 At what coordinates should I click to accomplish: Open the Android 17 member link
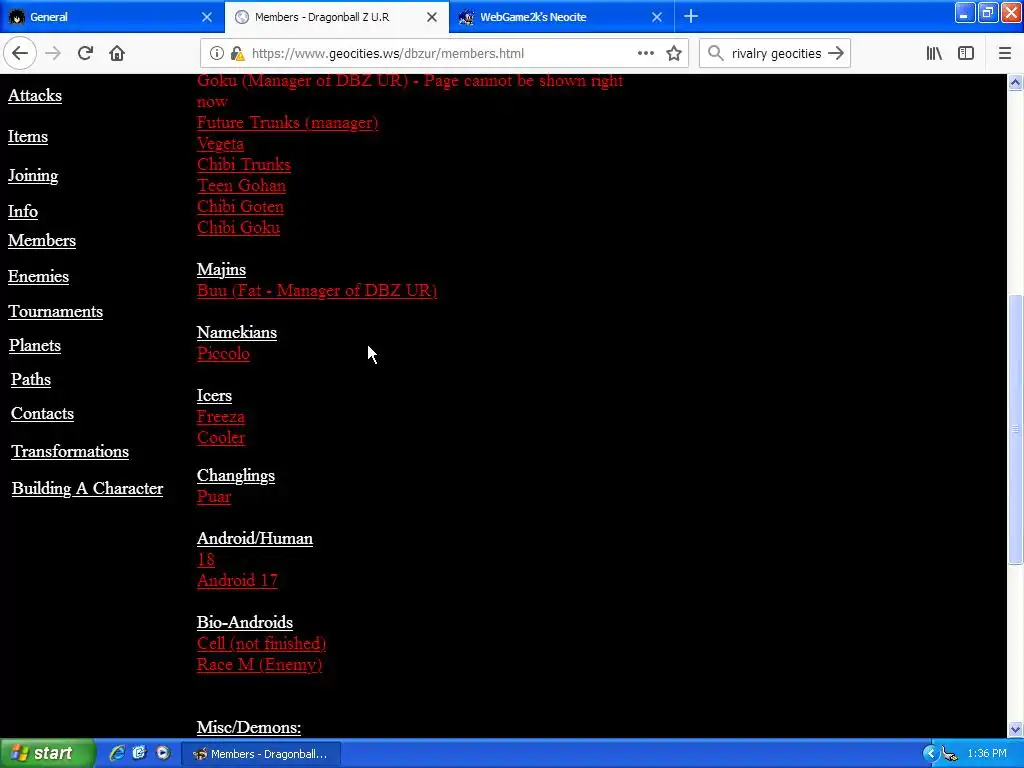click(237, 581)
